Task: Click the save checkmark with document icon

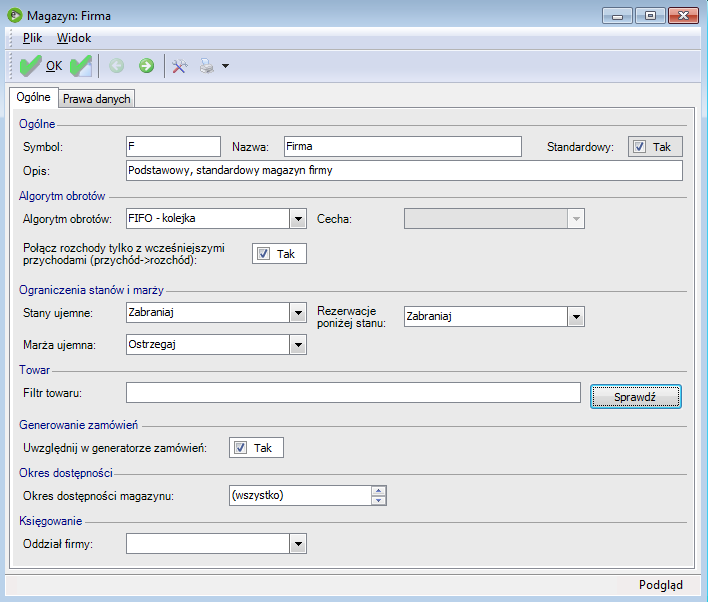Action: [81, 66]
